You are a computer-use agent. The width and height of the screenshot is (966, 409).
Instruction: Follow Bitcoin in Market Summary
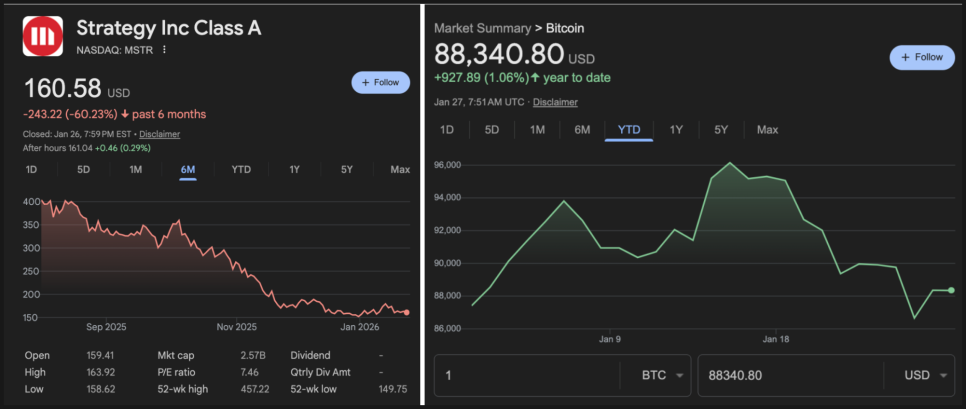(x=921, y=57)
